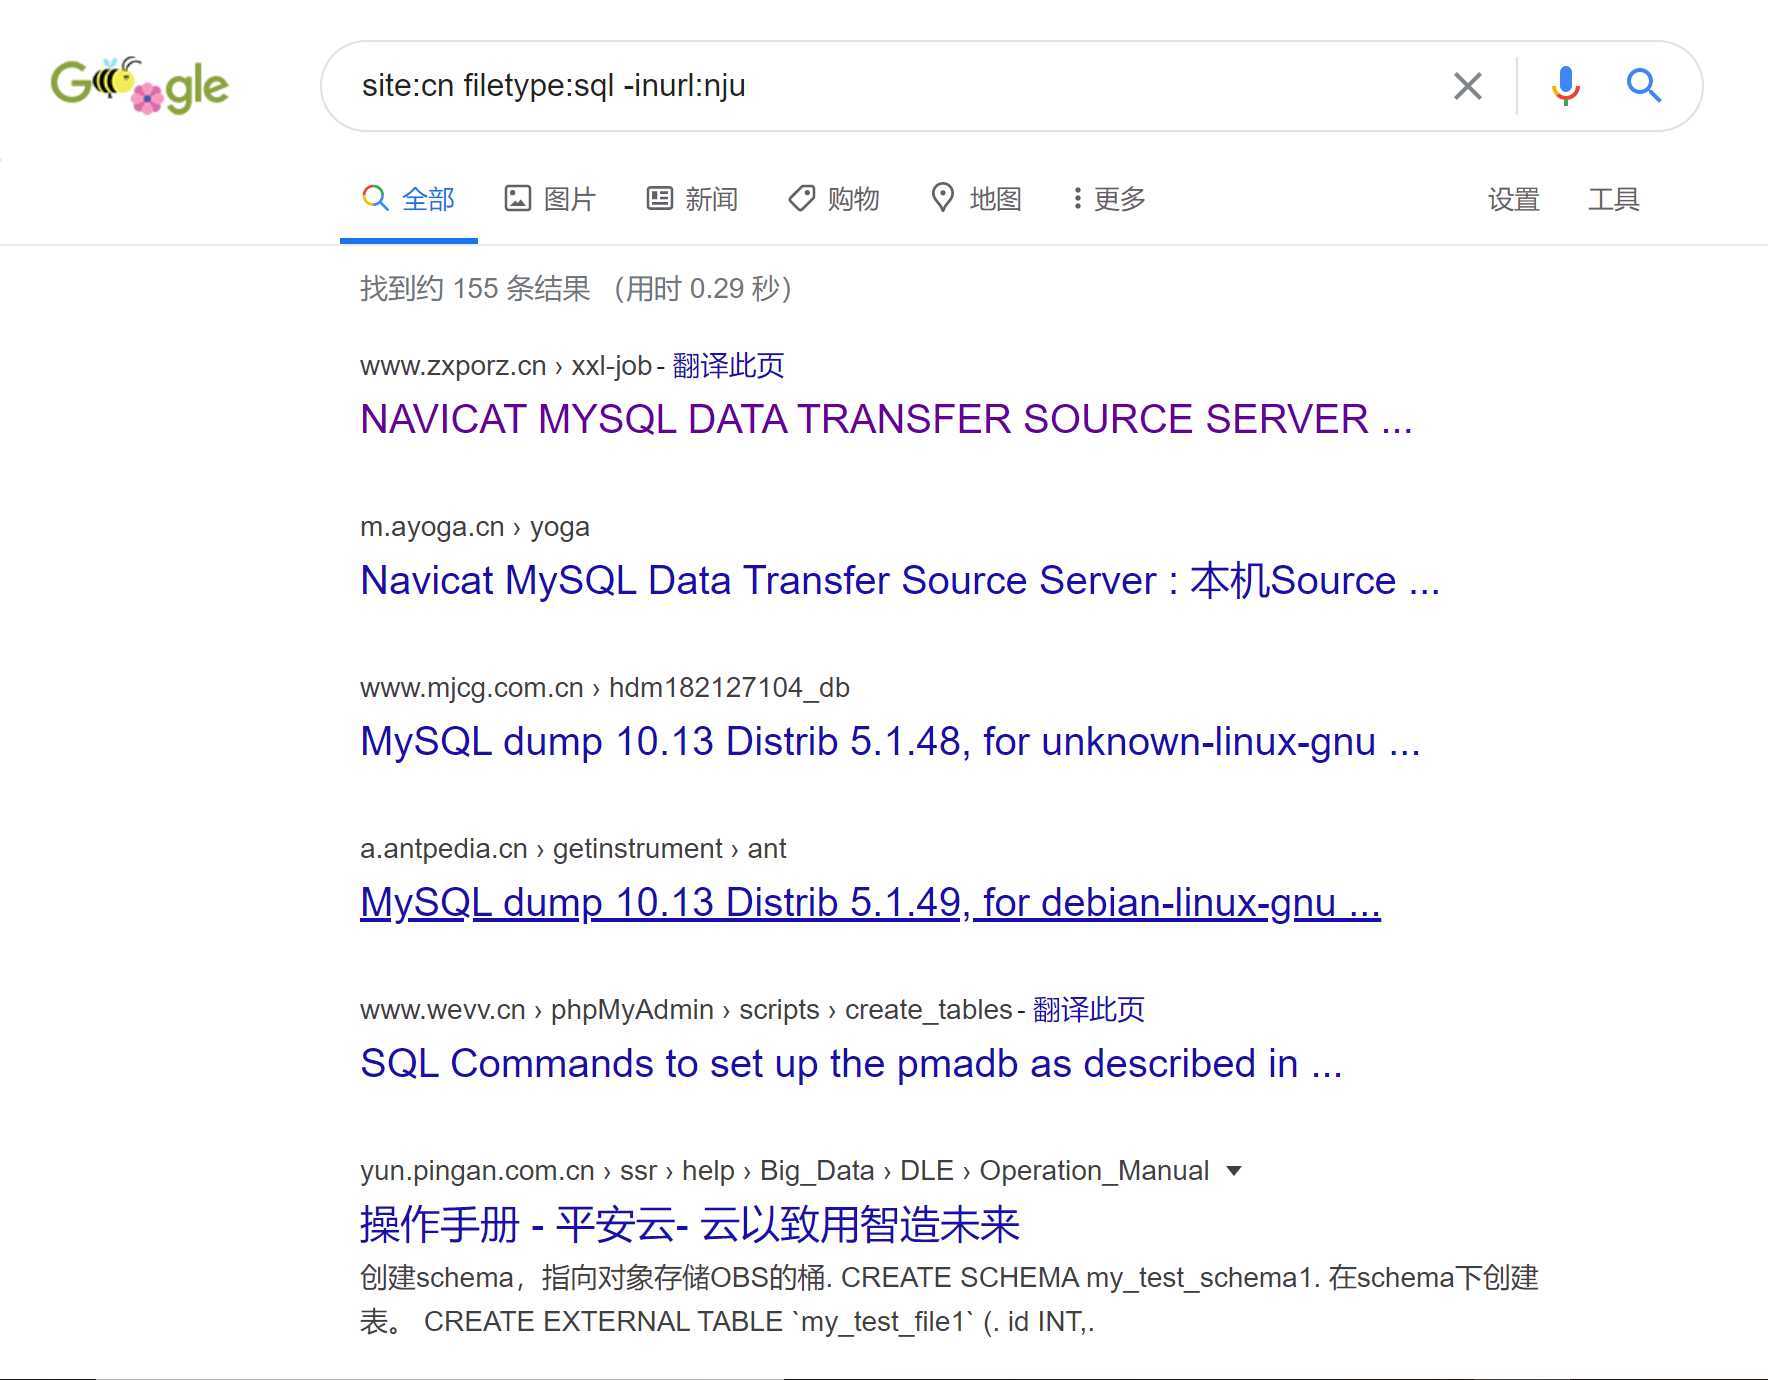Translate the www.zxporz.cn result page
Viewport: 1768px width, 1380px height.
click(x=728, y=366)
